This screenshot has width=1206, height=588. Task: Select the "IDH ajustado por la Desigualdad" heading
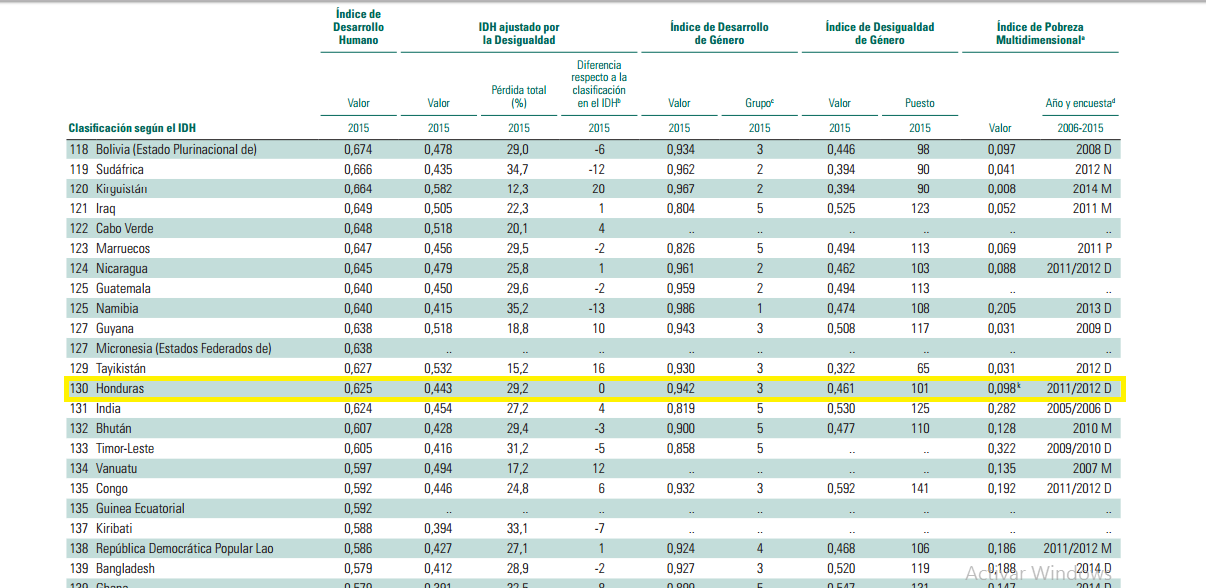tap(518, 34)
